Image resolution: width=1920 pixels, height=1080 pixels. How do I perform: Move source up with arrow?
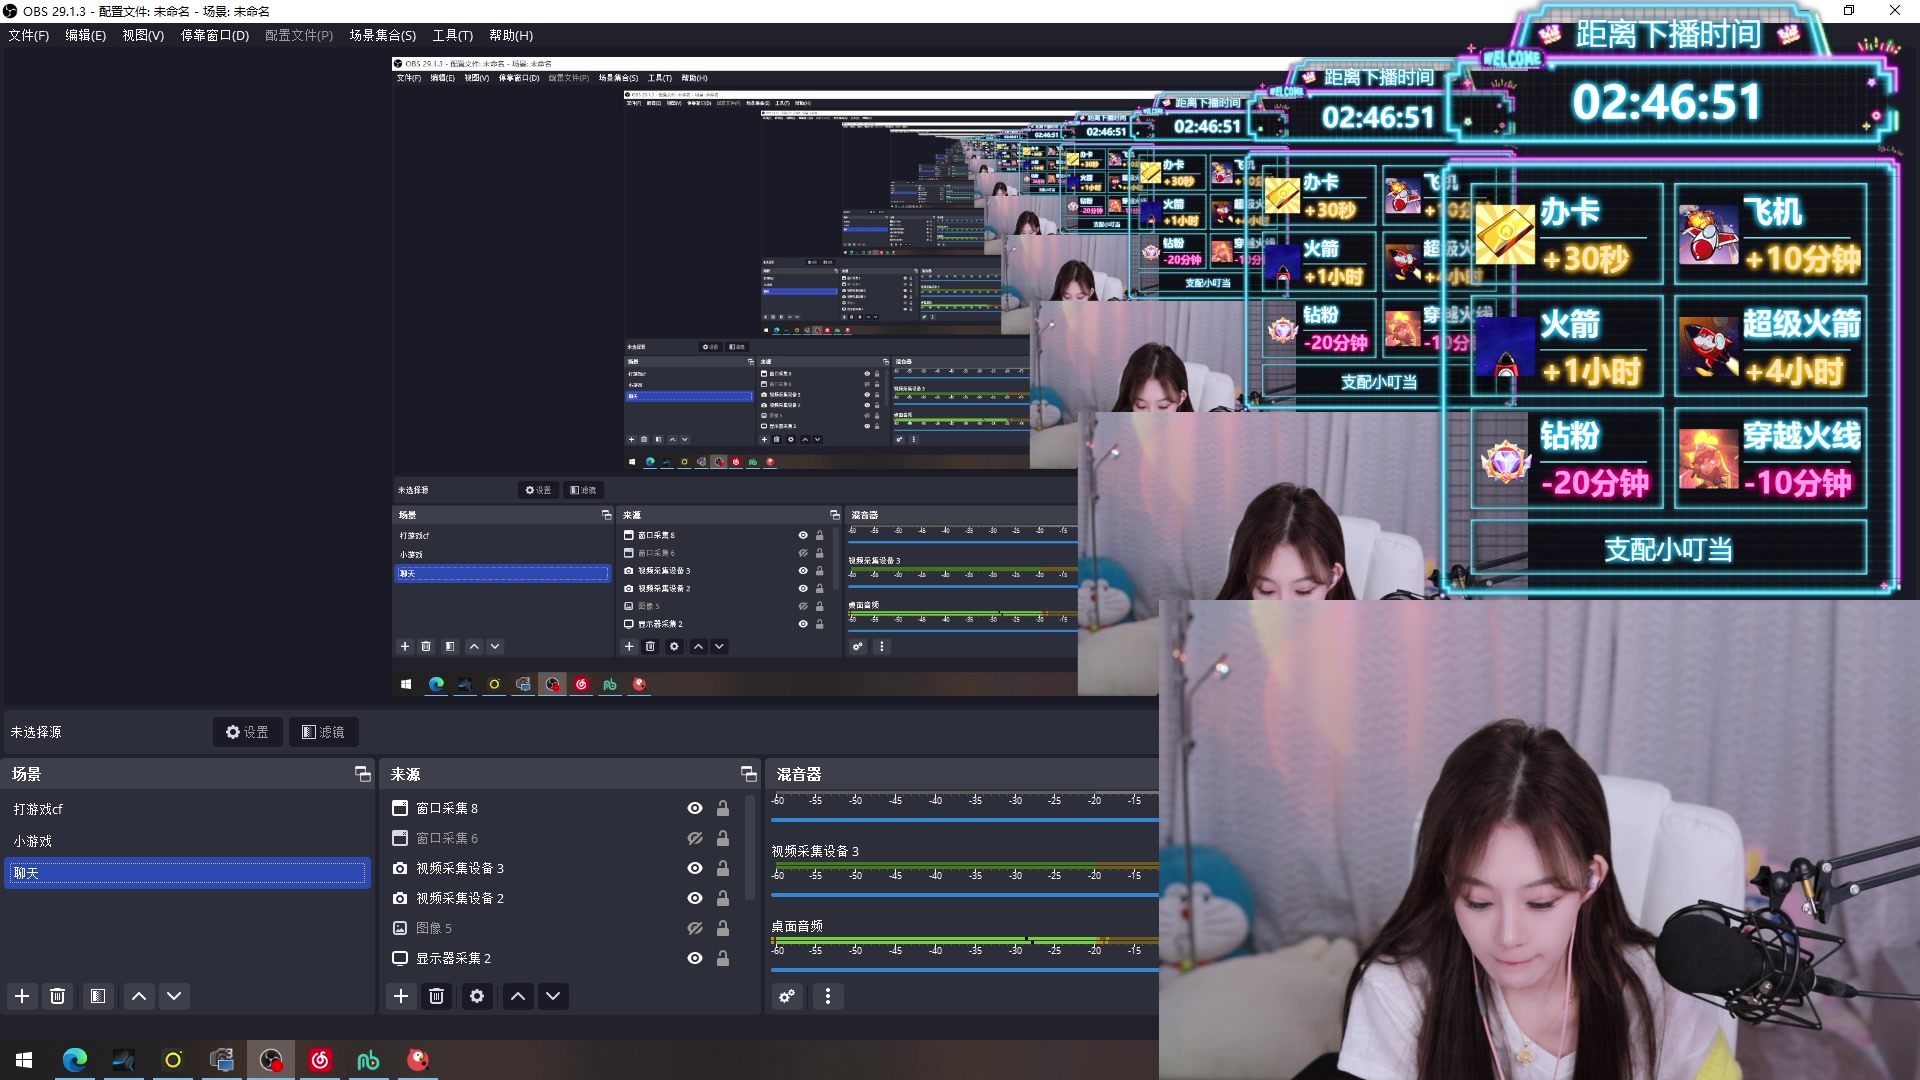518,996
